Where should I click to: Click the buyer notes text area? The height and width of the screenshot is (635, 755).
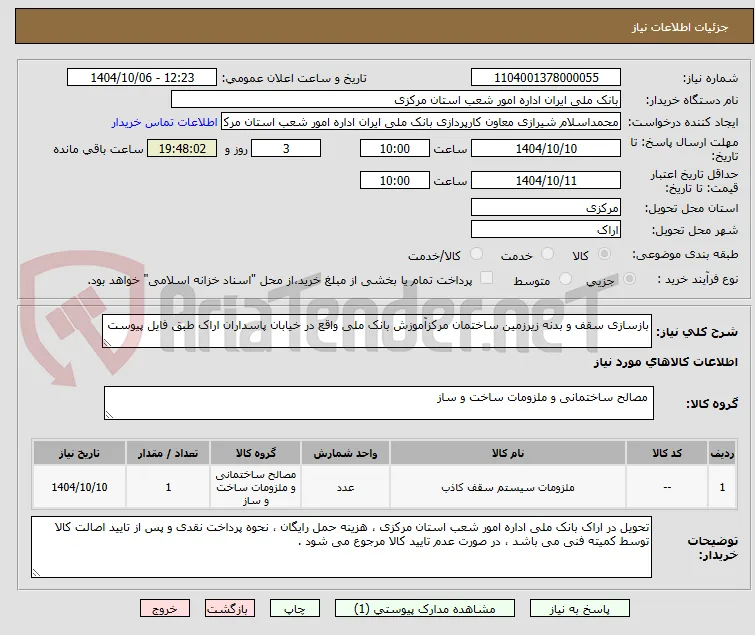point(341,547)
